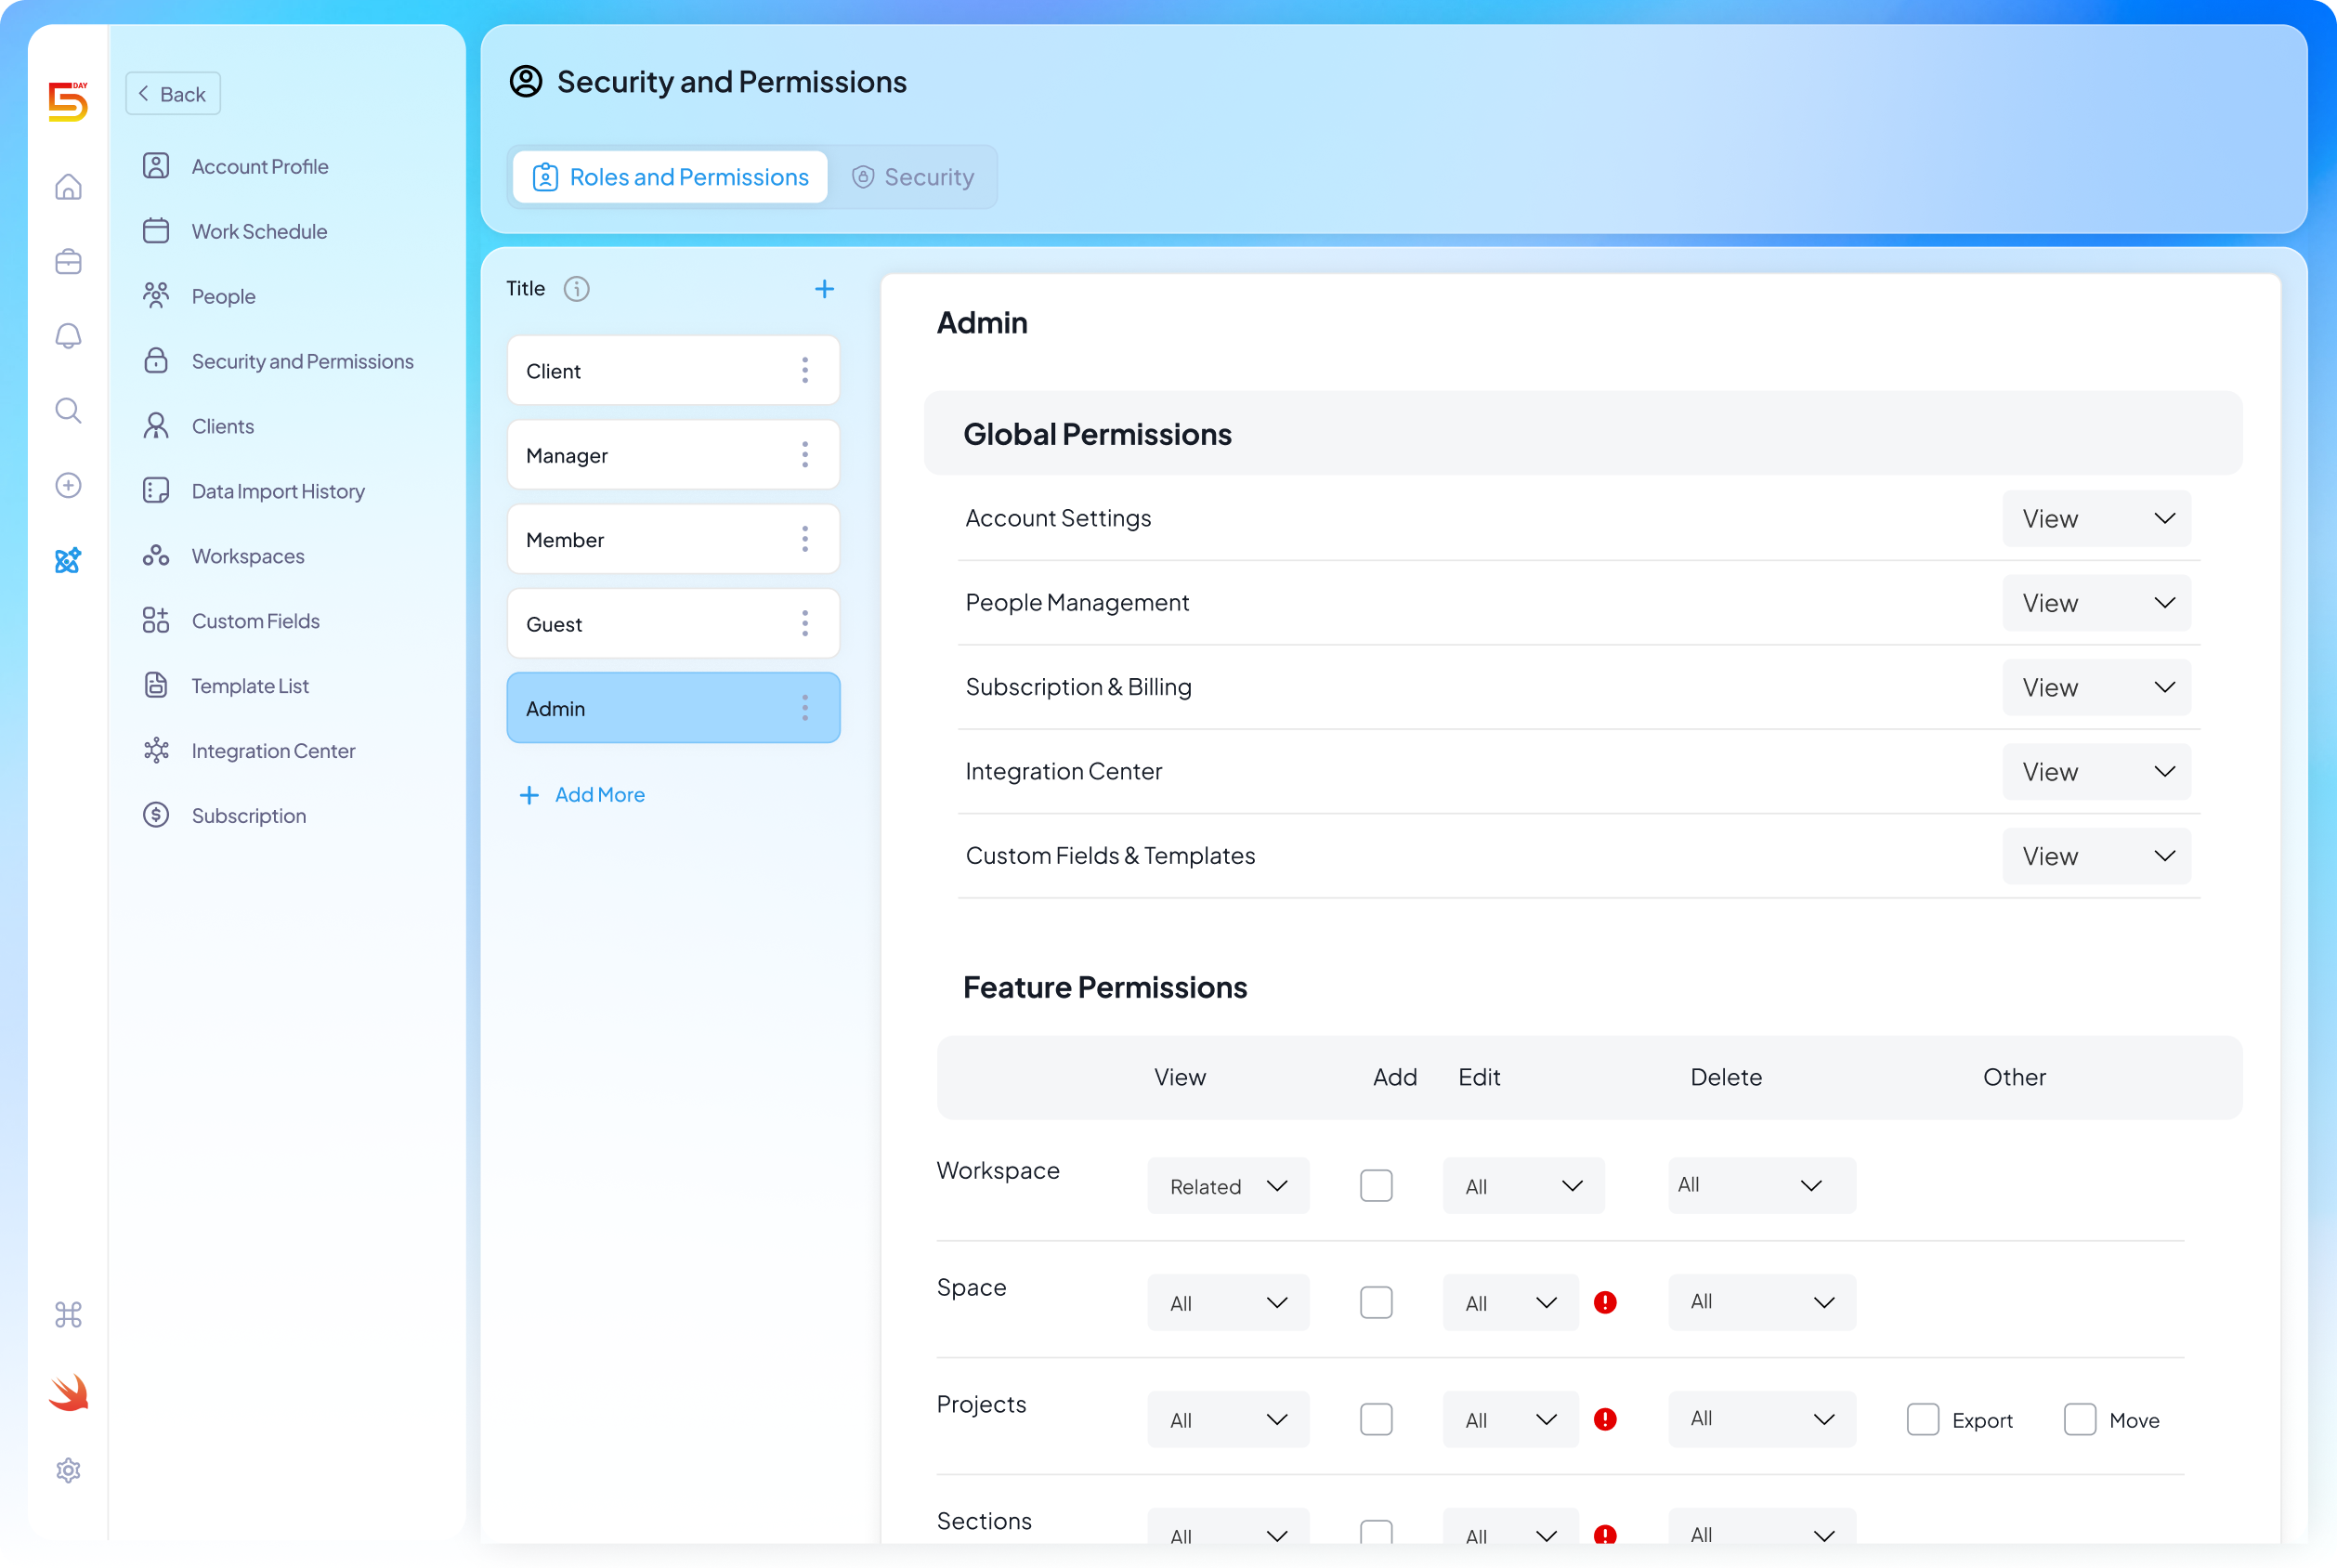This screenshot has height=1568, width=2337.
Task: Click the command key icon near the bottom
Action: (68, 1316)
